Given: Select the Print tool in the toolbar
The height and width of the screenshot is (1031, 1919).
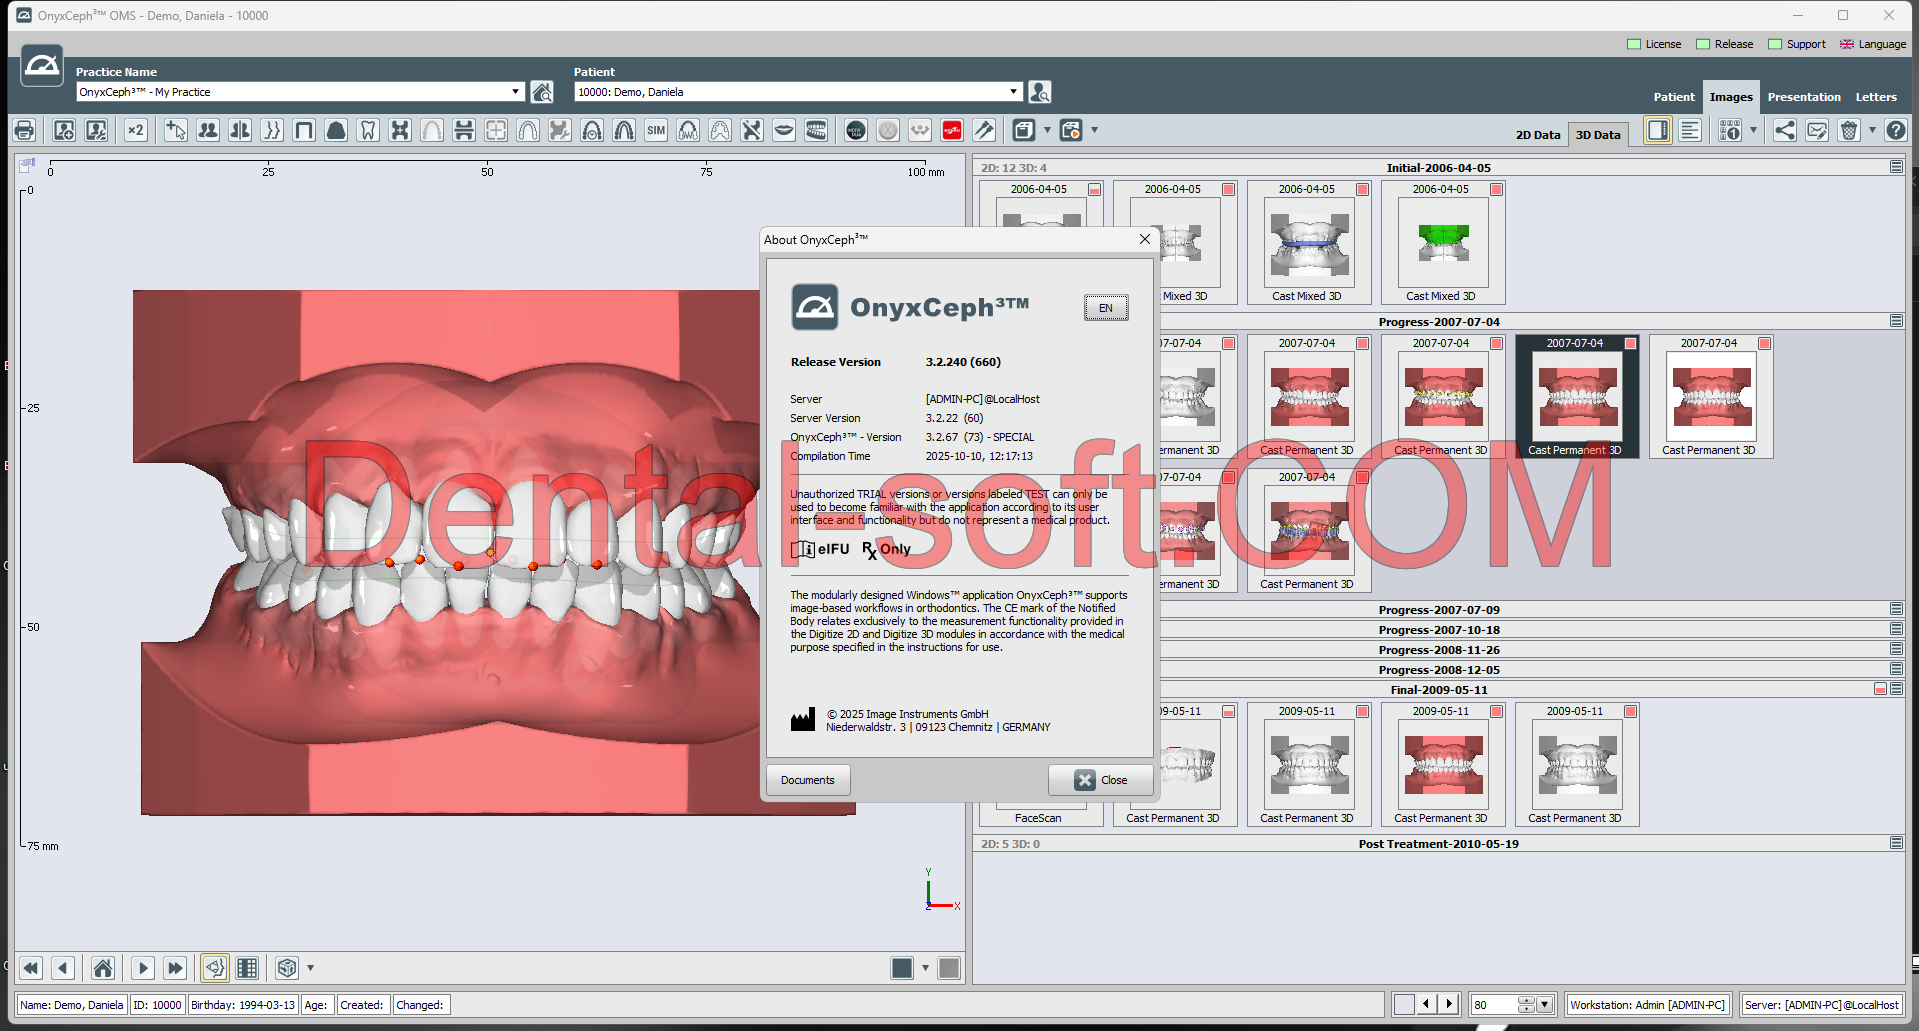Looking at the screenshot, I should (23, 130).
